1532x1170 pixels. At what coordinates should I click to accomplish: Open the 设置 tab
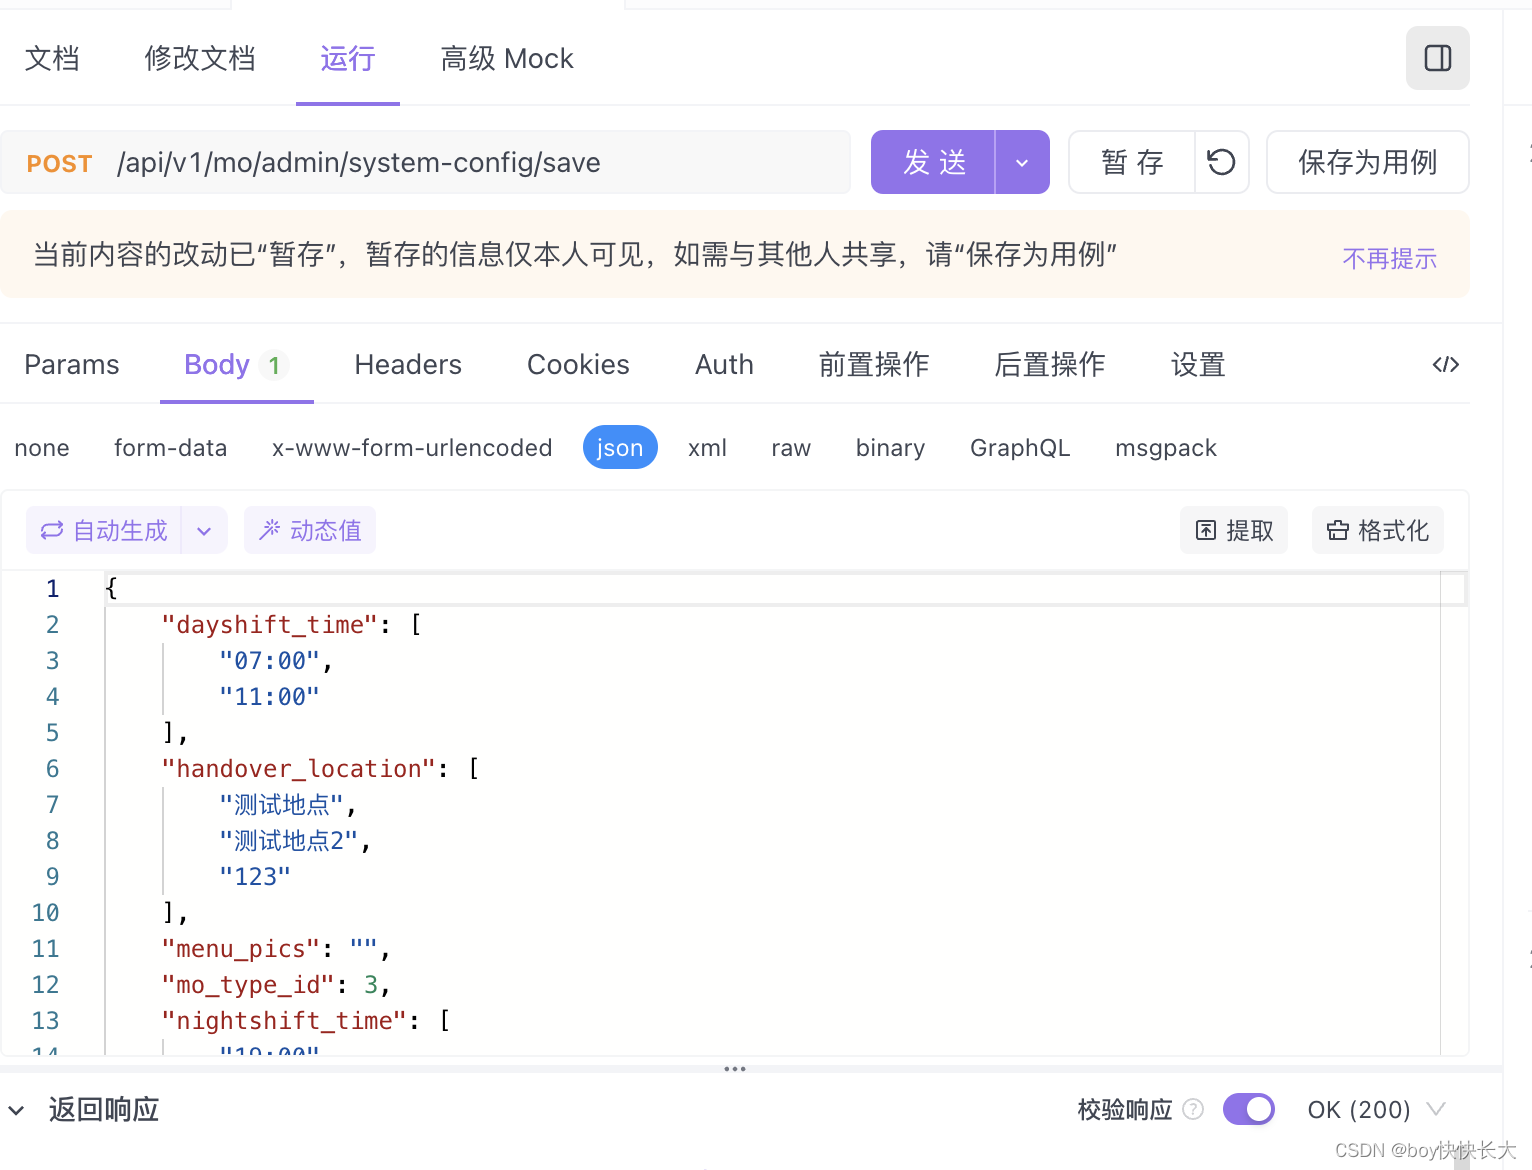(x=1198, y=365)
